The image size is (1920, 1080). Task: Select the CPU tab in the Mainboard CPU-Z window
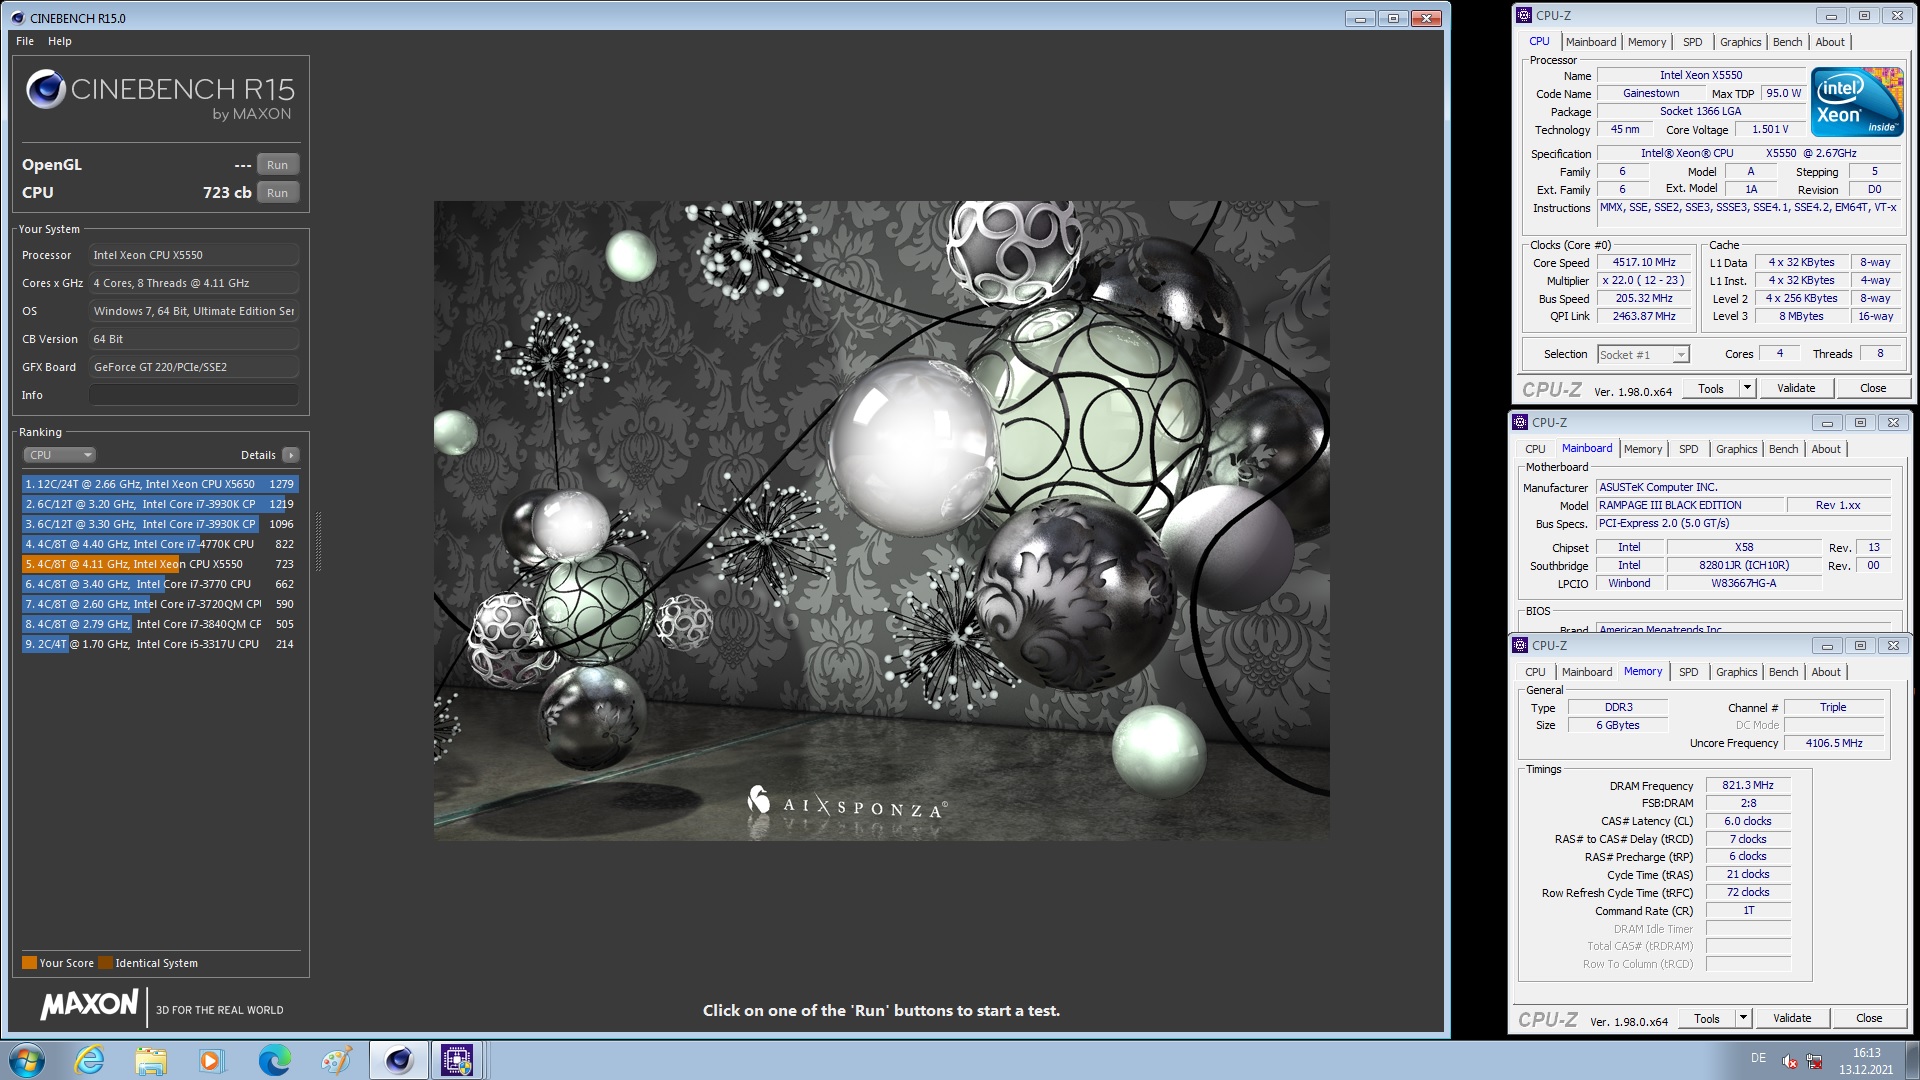1535,449
